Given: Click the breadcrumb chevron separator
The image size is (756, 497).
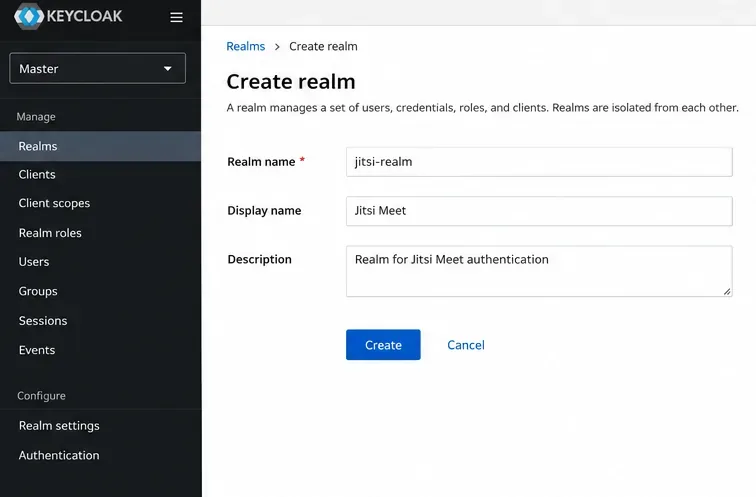Looking at the screenshot, I should (277, 47).
